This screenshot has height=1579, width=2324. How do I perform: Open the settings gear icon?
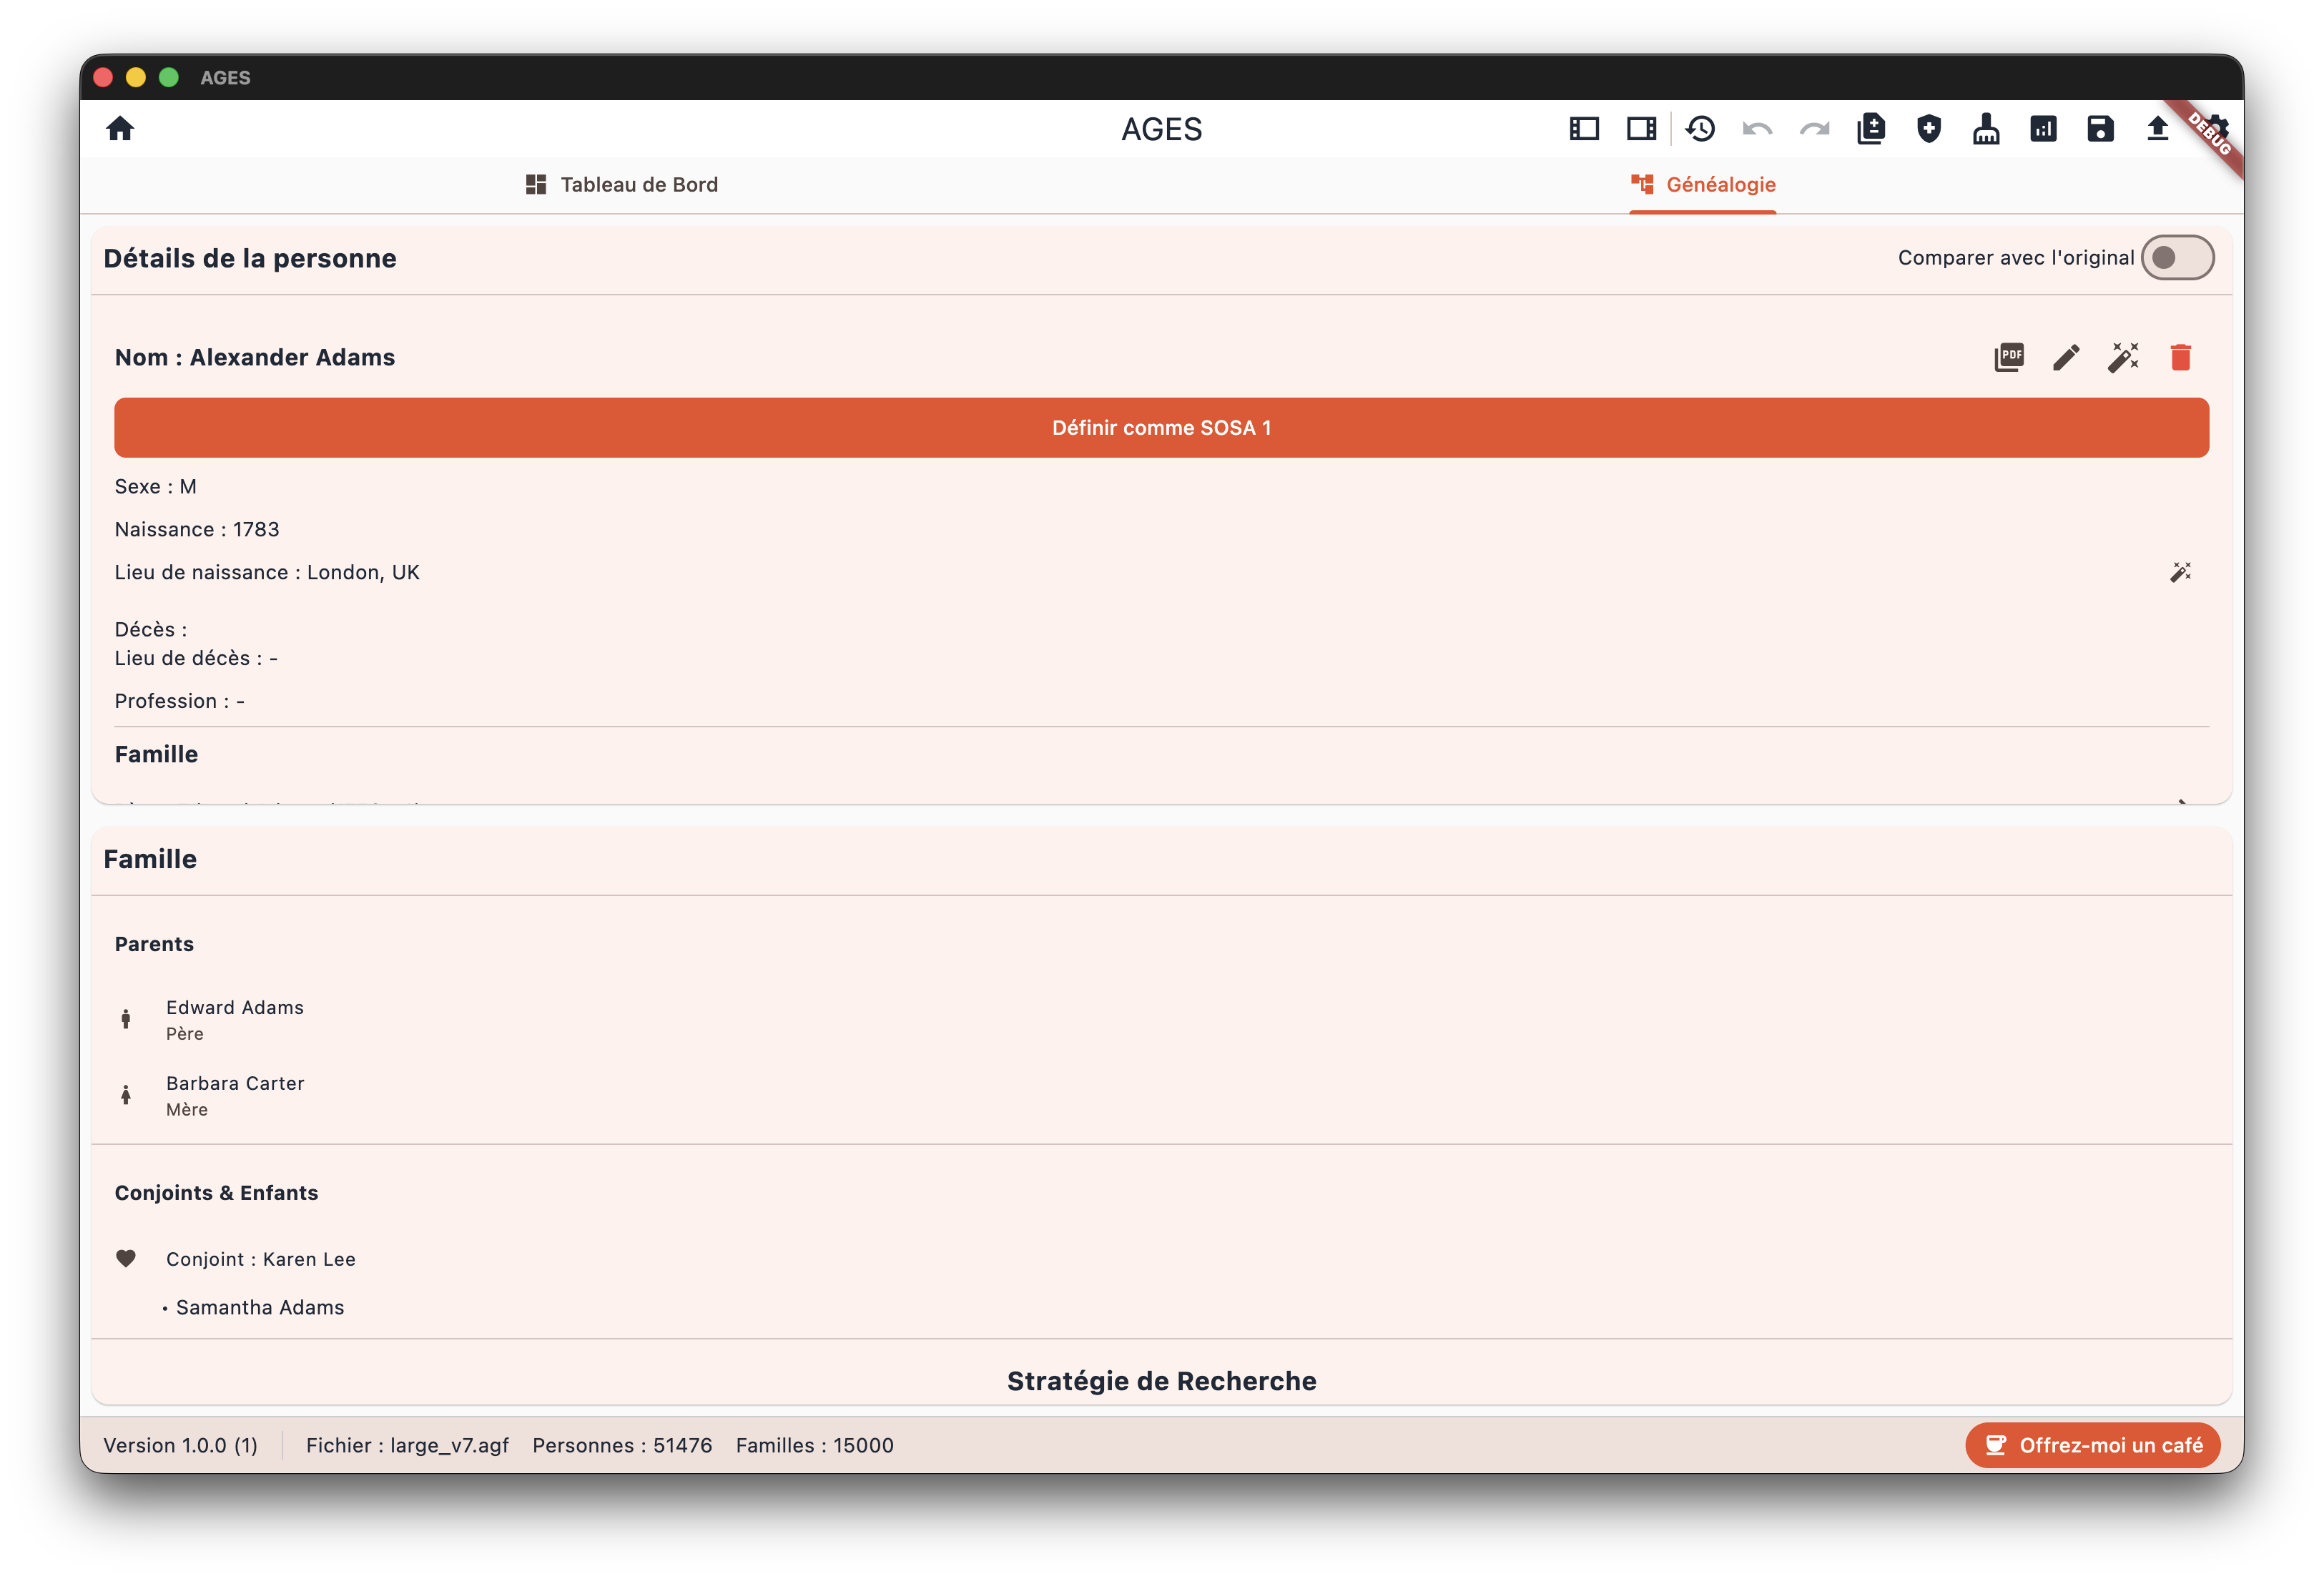(2217, 129)
